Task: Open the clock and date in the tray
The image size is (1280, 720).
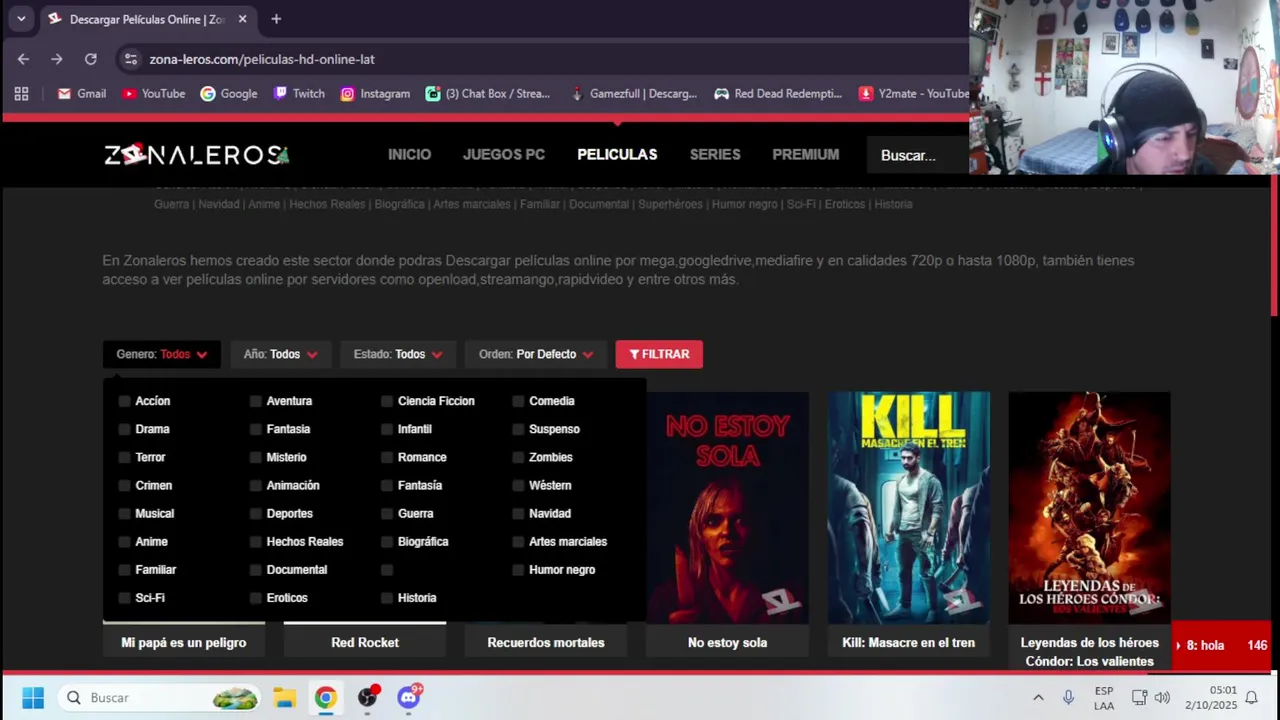Action: pos(1210,697)
